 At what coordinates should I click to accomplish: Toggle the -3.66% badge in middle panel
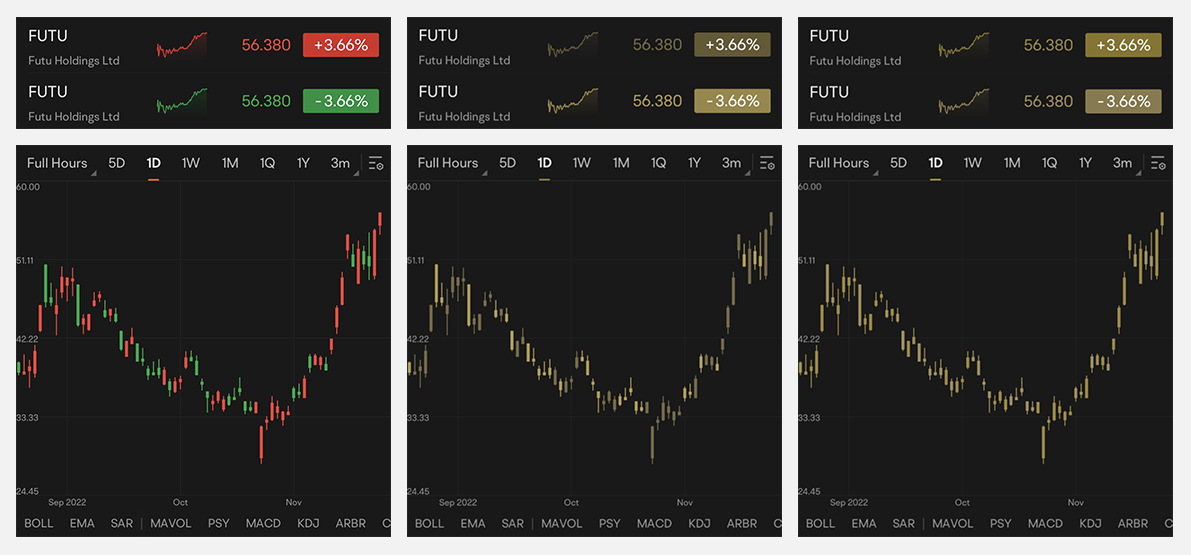(732, 101)
